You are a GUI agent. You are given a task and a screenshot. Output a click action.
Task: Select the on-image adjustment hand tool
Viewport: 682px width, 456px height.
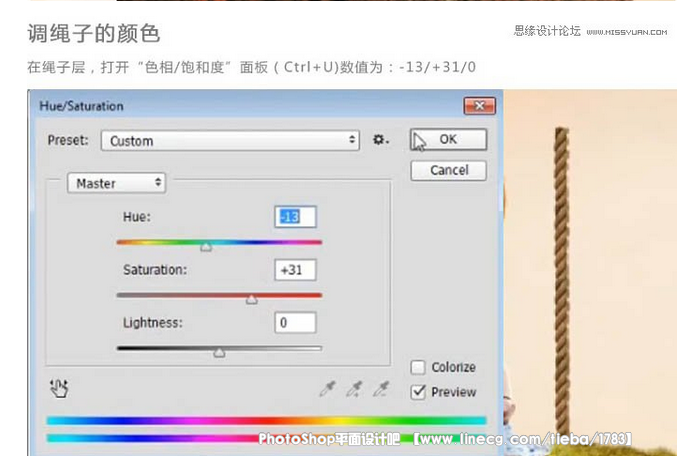(x=59, y=389)
